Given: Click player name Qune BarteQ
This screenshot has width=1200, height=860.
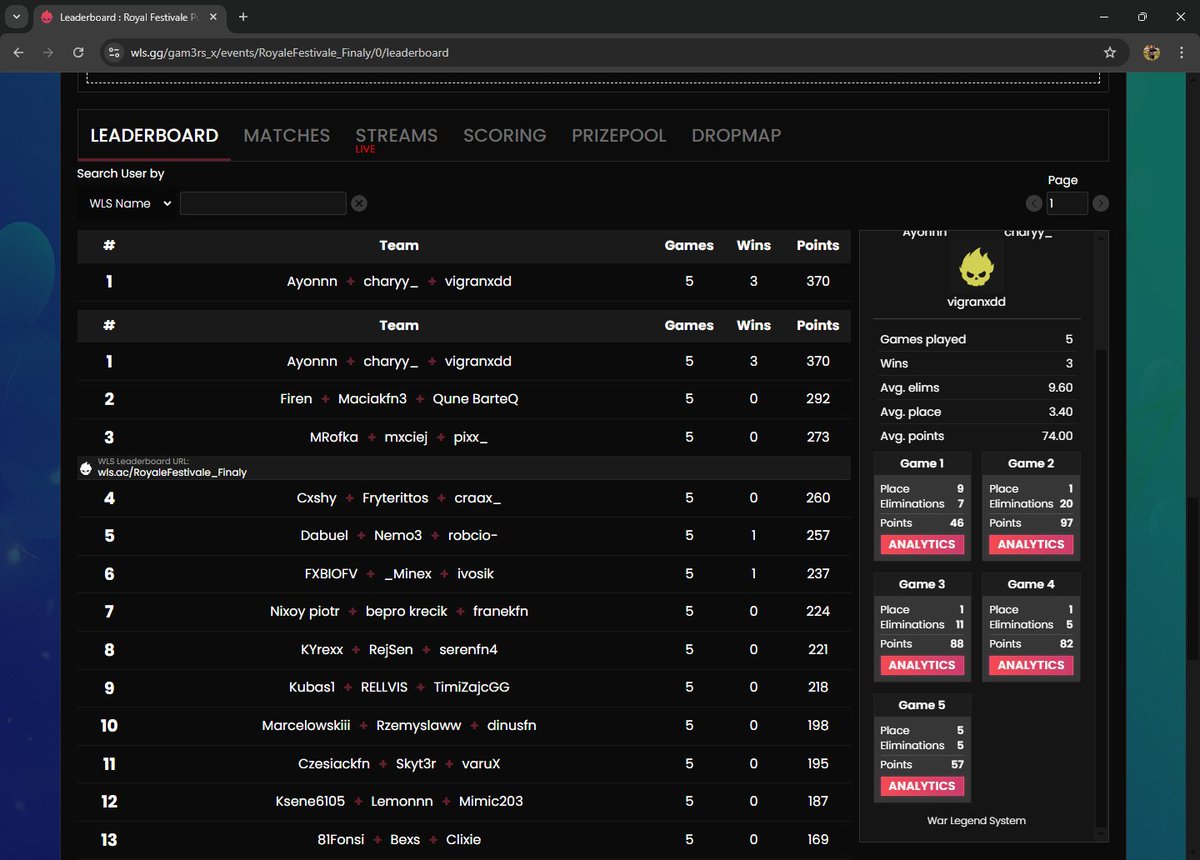Looking at the screenshot, I should (475, 399).
